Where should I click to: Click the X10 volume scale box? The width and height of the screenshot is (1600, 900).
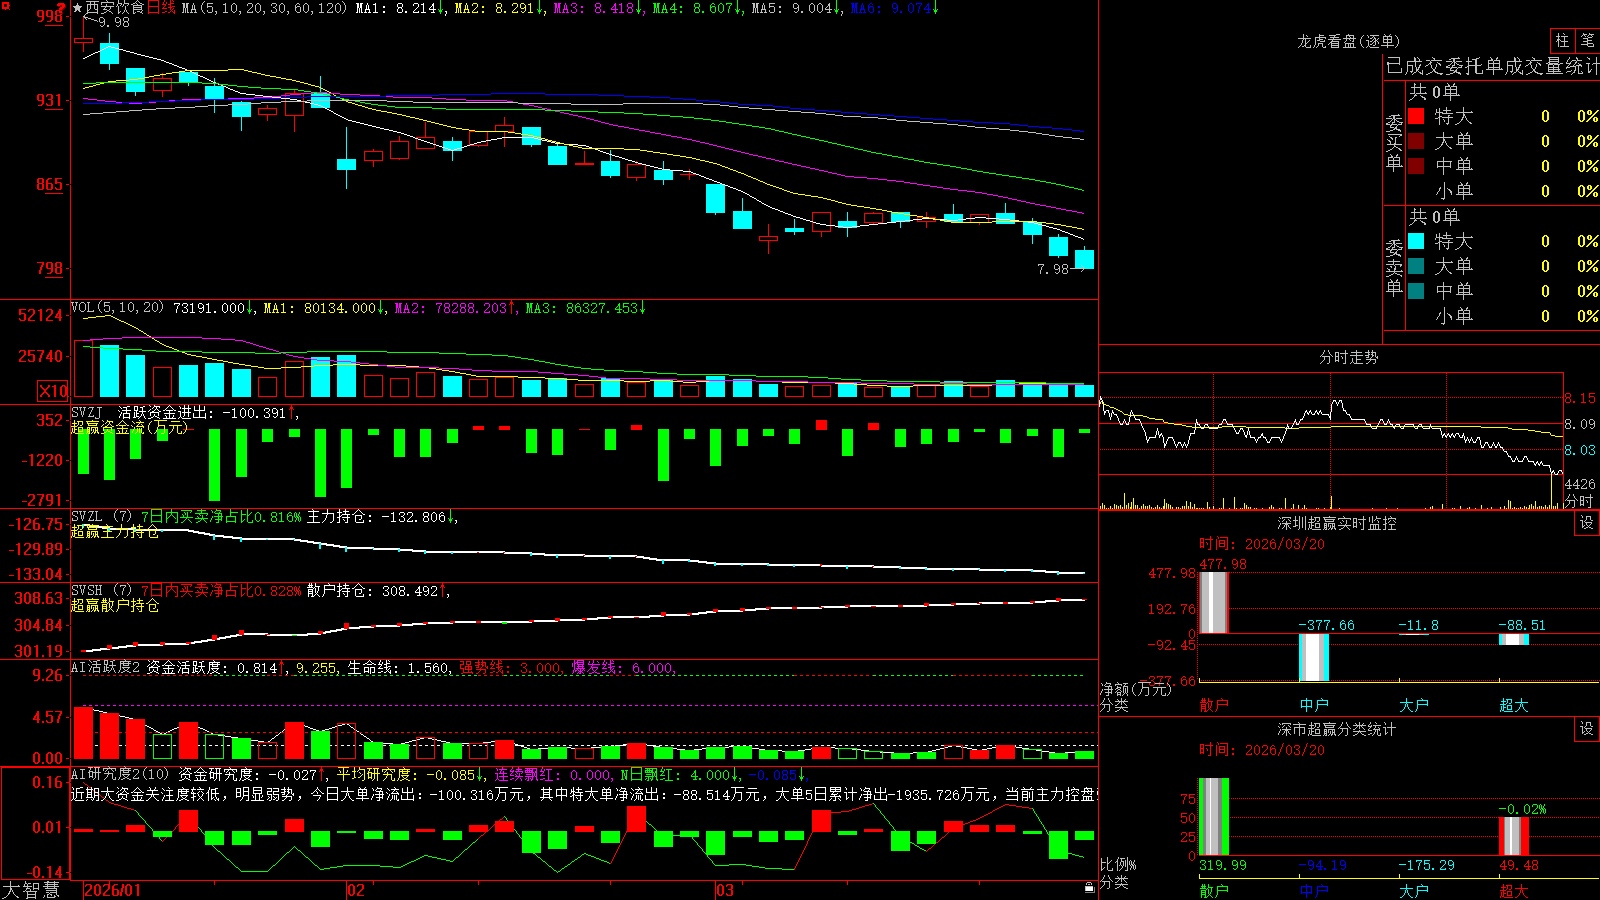53,391
